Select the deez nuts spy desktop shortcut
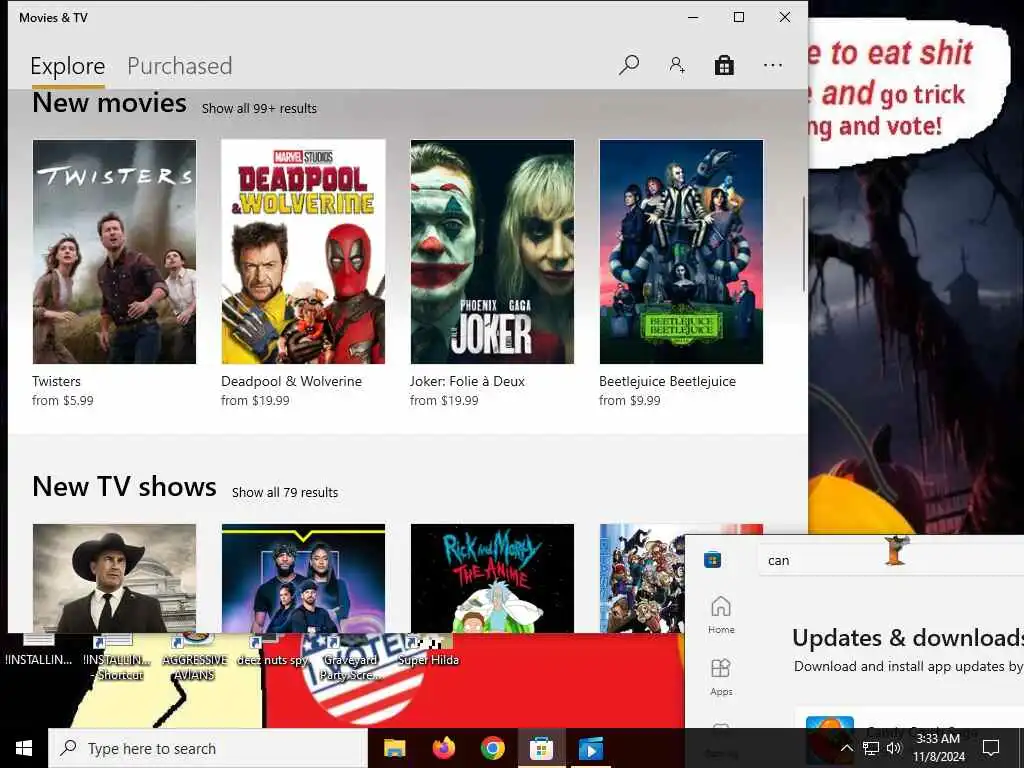The width and height of the screenshot is (1024, 768). (x=272, y=652)
